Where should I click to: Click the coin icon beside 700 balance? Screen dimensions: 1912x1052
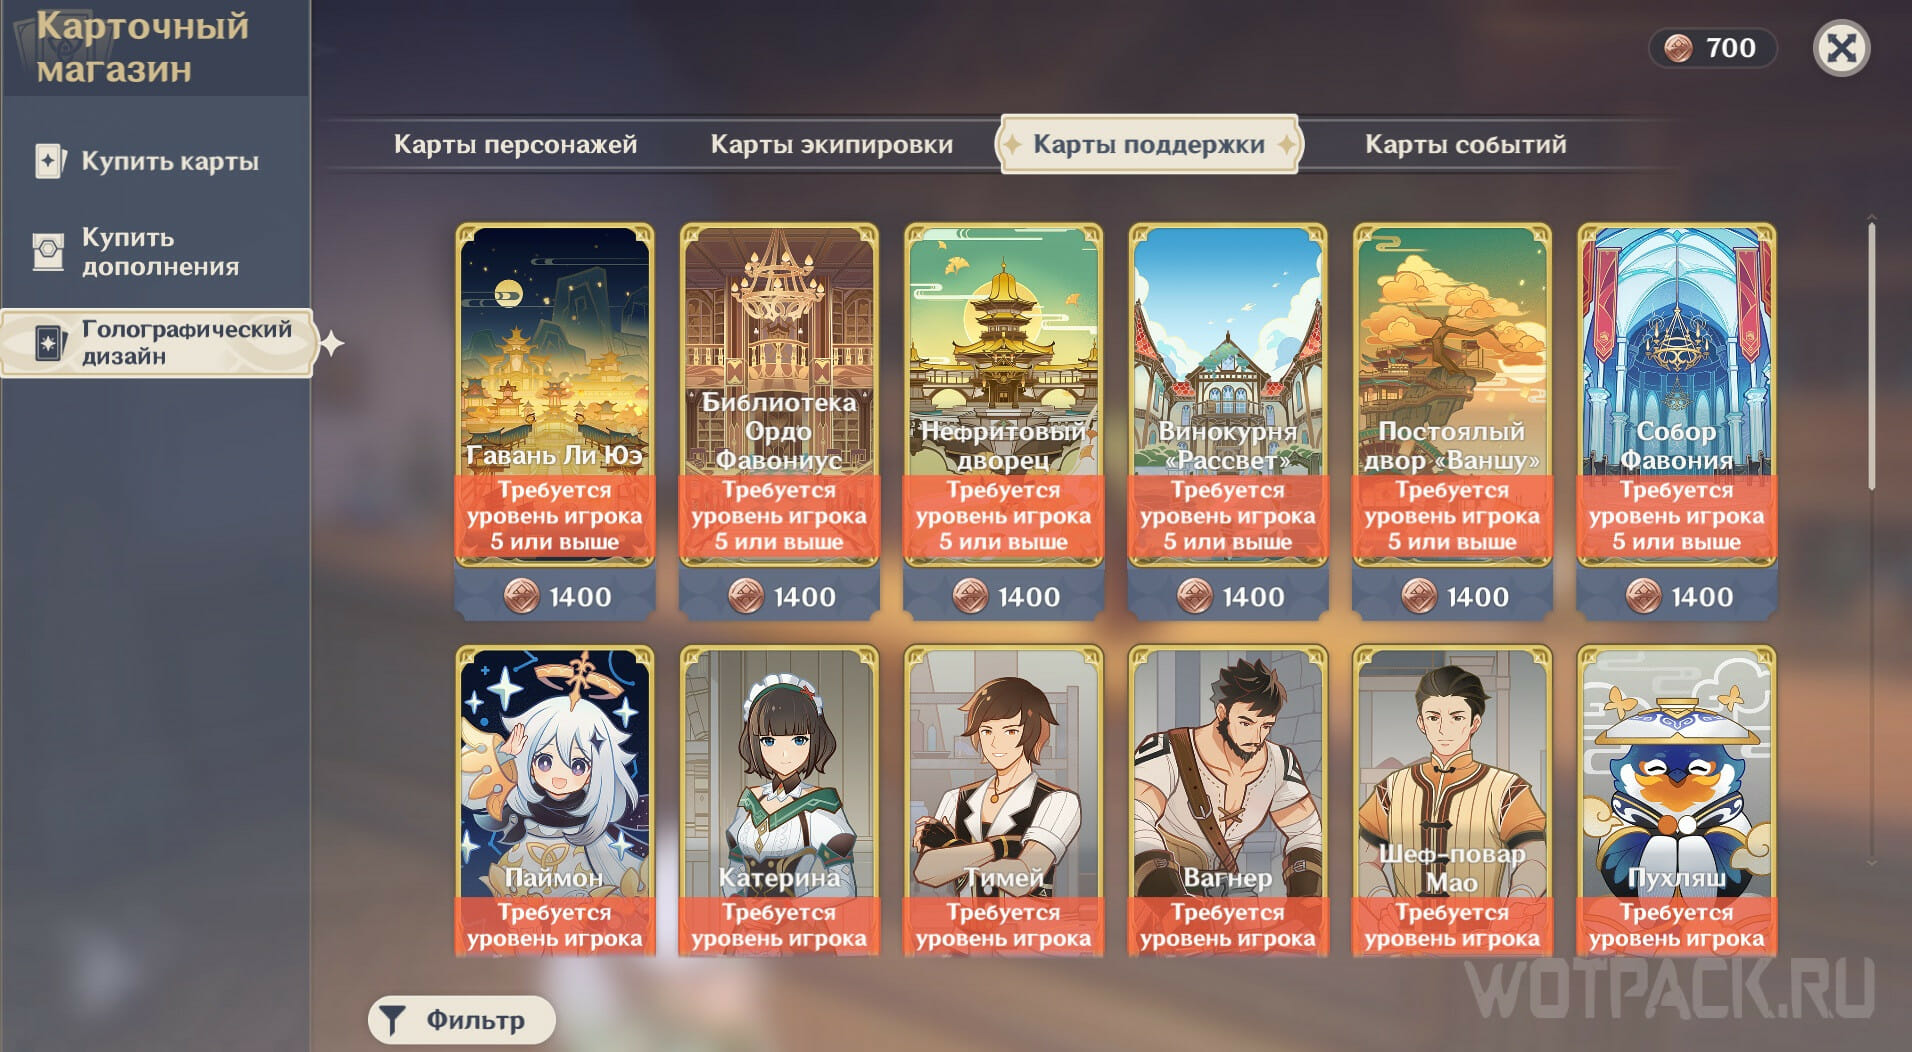click(x=1678, y=47)
